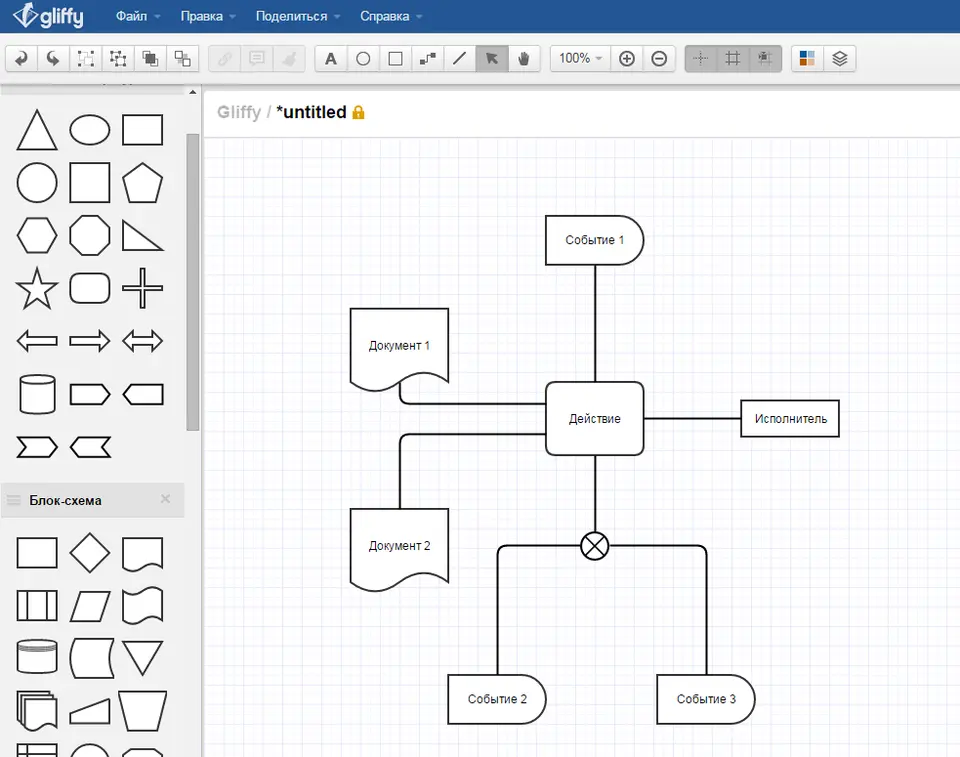Select the Действие shape on canvas
The height and width of the screenshot is (757, 960).
[594, 418]
